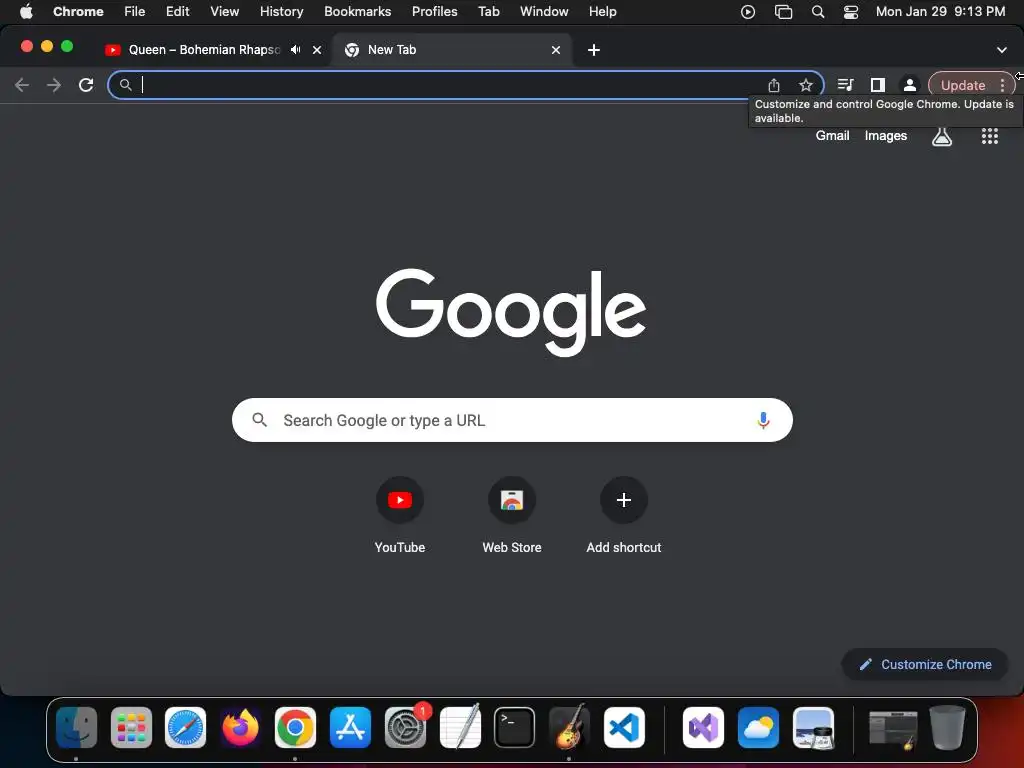Open Terminal from the Dock
1024x768 pixels.
[x=515, y=727]
